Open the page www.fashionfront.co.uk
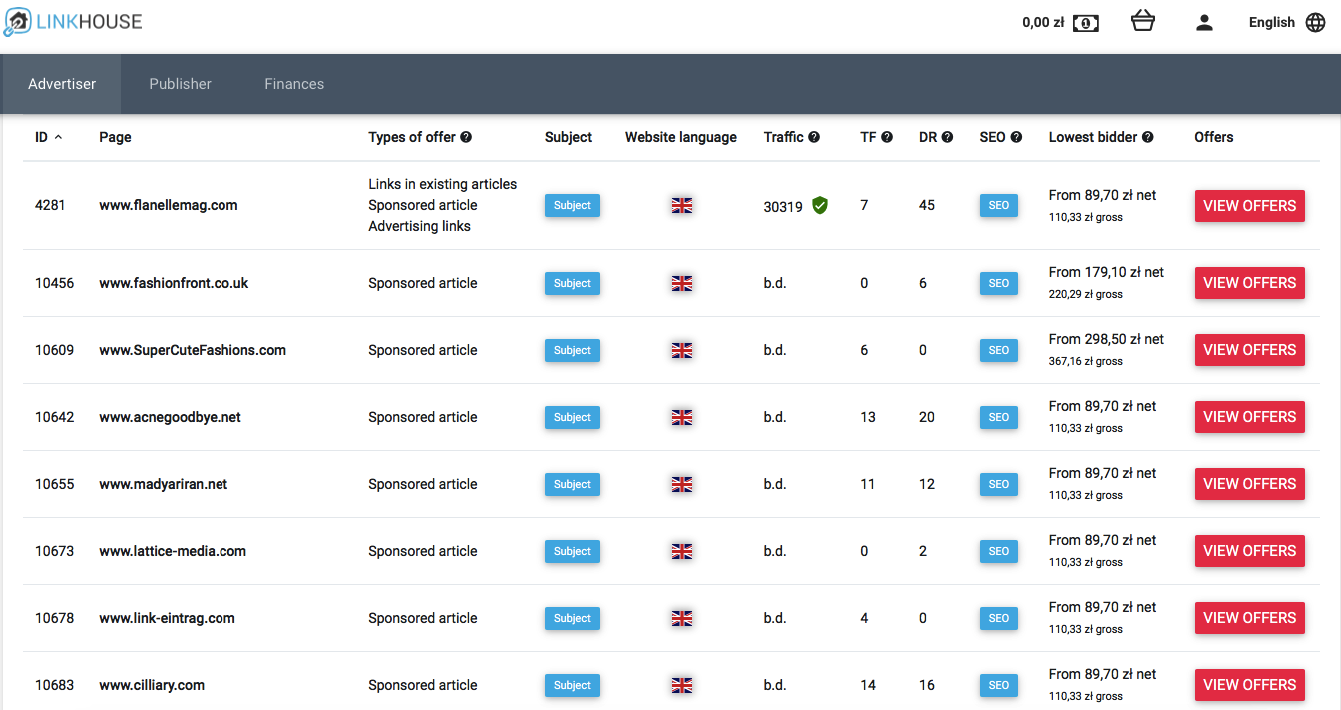The width and height of the screenshot is (1341, 710). (x=174, y=283)
